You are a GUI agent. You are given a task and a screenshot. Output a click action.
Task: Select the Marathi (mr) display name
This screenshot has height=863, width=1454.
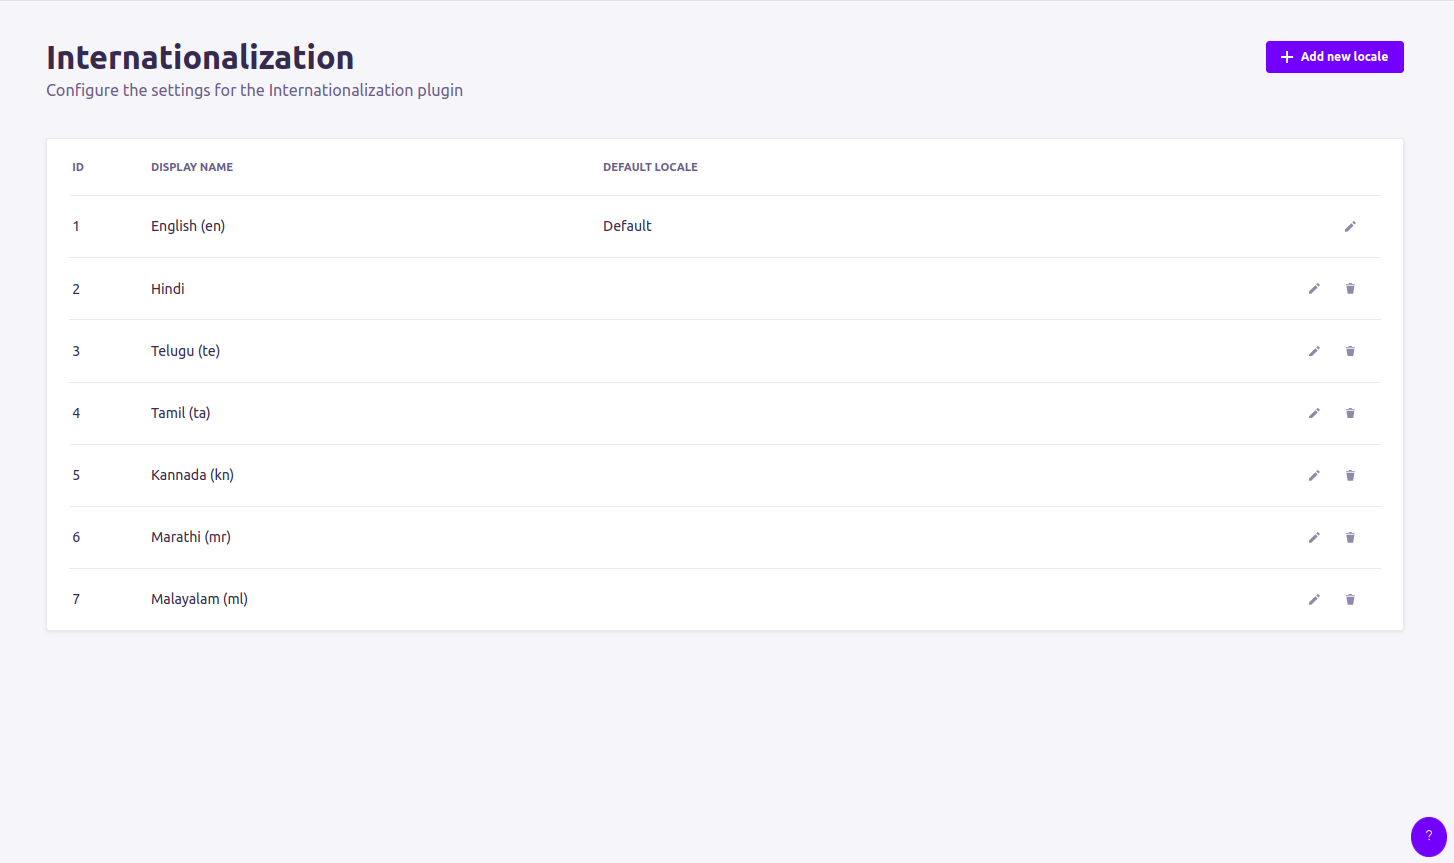pos(191,537)
